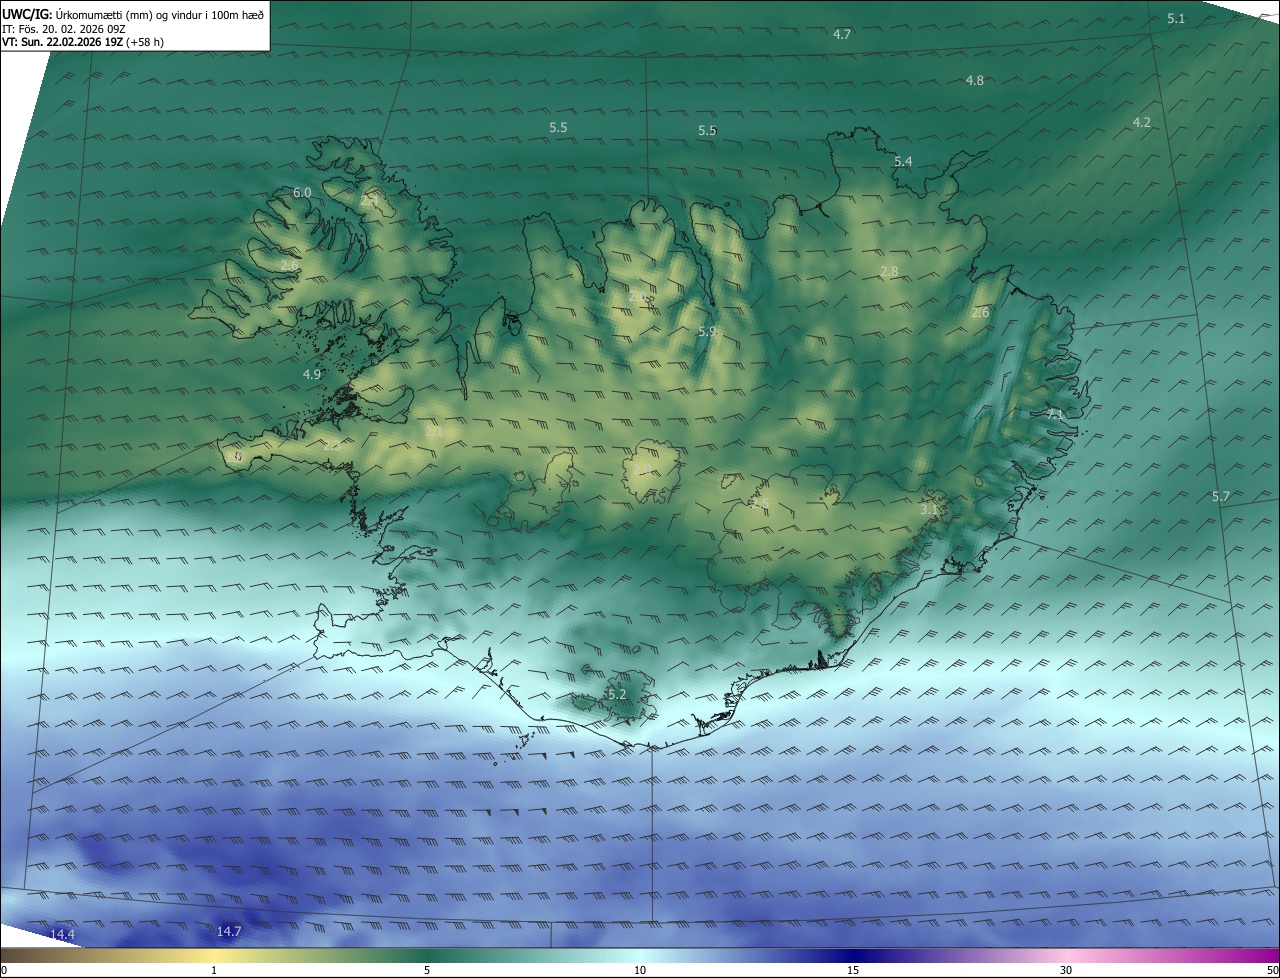Click the "2.8" value label
Image resolution: width=1280 pixels, height=978 pixels.
(889, 272)
